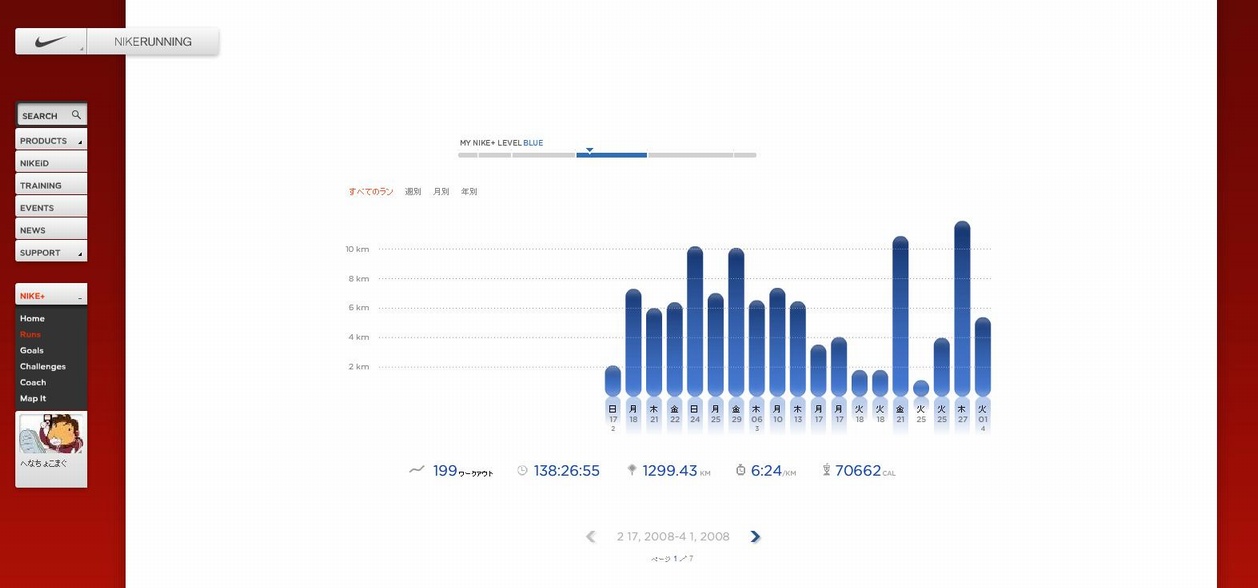Go to next date range arrow
The width and height of the screenshot is (1258, 588).
coord(755,537)
